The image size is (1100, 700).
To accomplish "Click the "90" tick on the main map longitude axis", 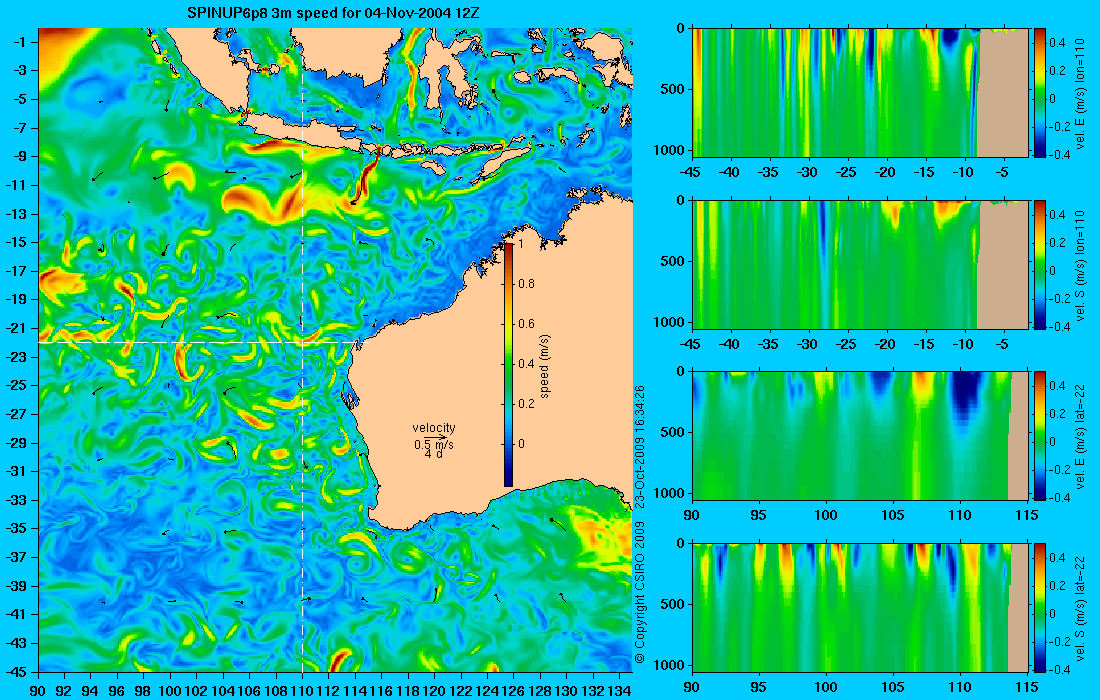I will tap(38, 690).
